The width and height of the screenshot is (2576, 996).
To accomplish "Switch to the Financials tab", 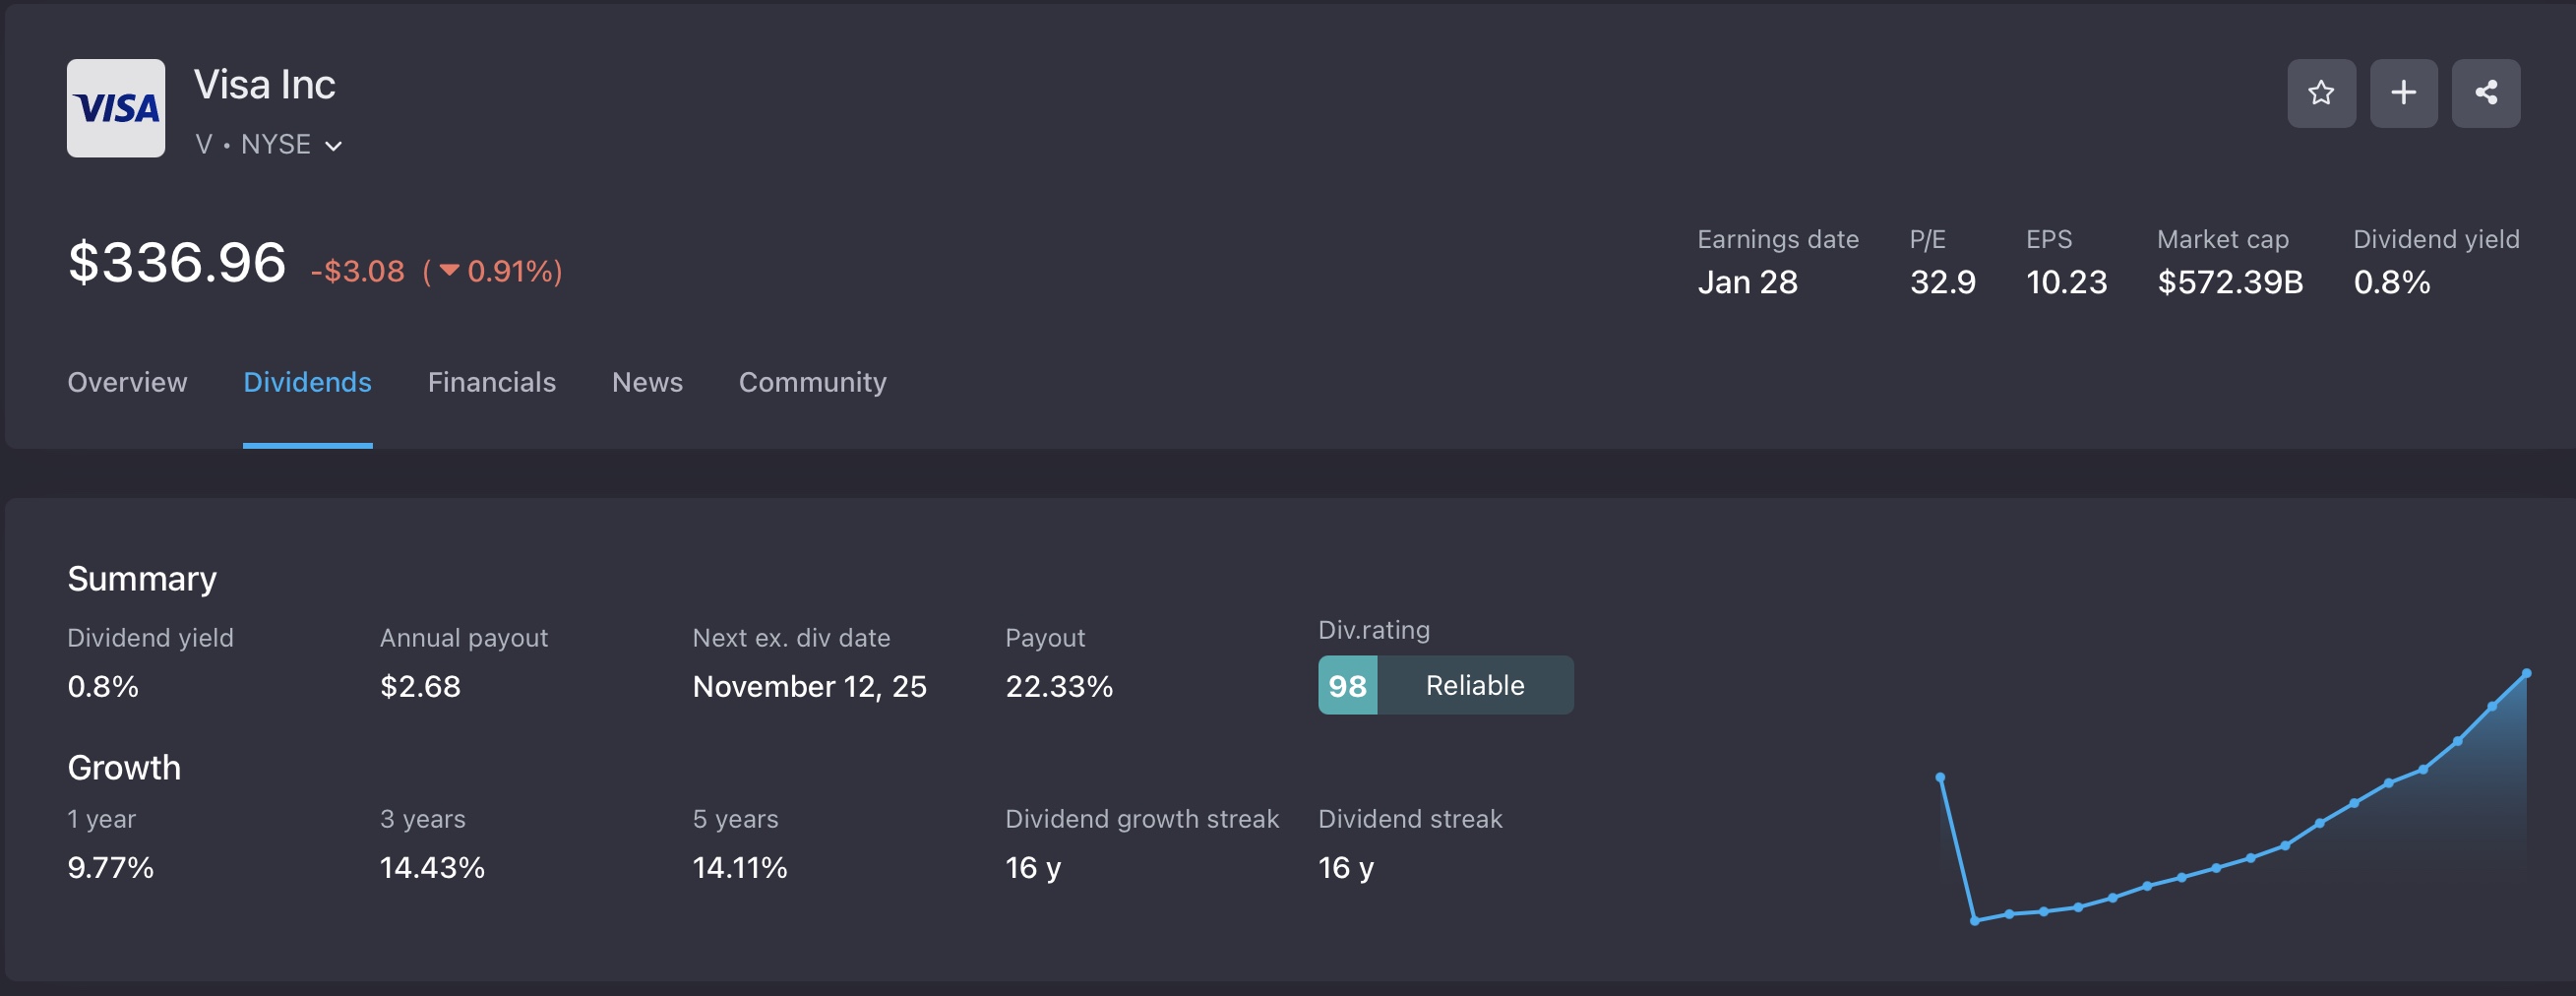I will click(x=491, y=382).
